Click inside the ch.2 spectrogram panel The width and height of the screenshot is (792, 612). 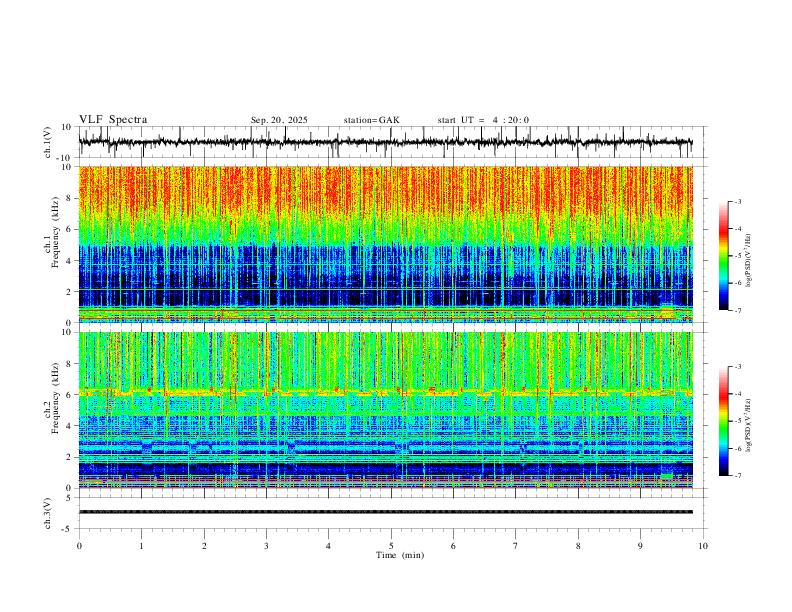(x=385, y=410)
